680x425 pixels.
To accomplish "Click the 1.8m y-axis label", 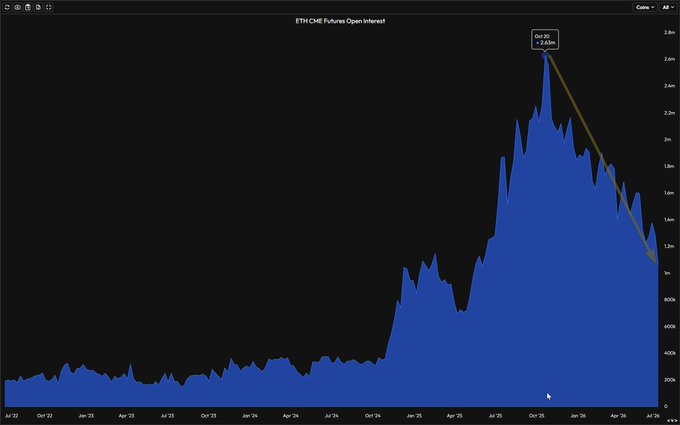I will [x=670, y=166].
